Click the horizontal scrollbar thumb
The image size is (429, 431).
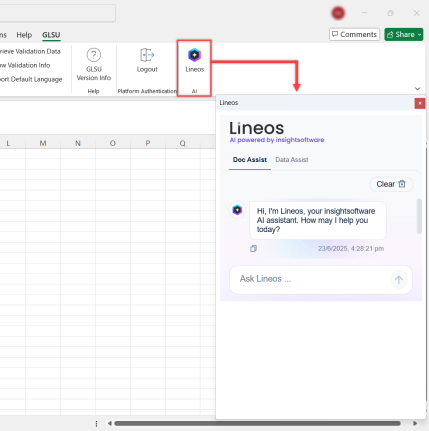click(257, 423)
